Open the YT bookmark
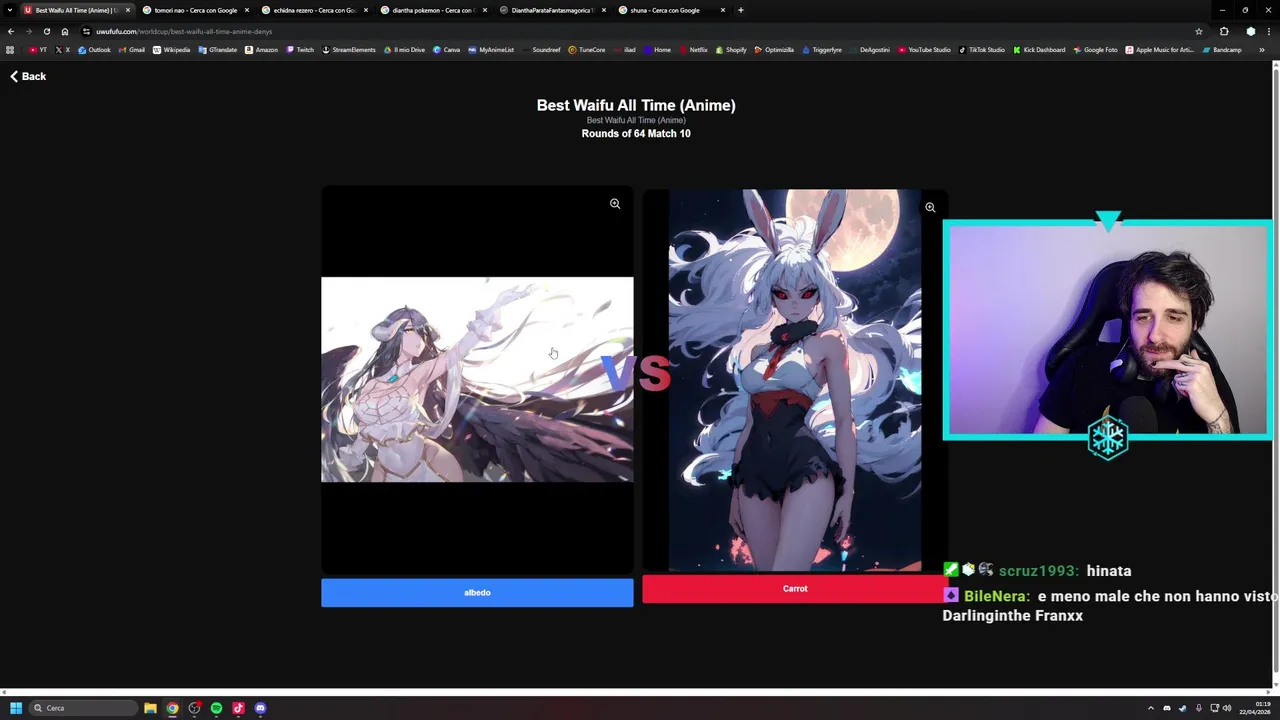The height and width of the screenshot is (720, 1280). (x=38, y=50)
